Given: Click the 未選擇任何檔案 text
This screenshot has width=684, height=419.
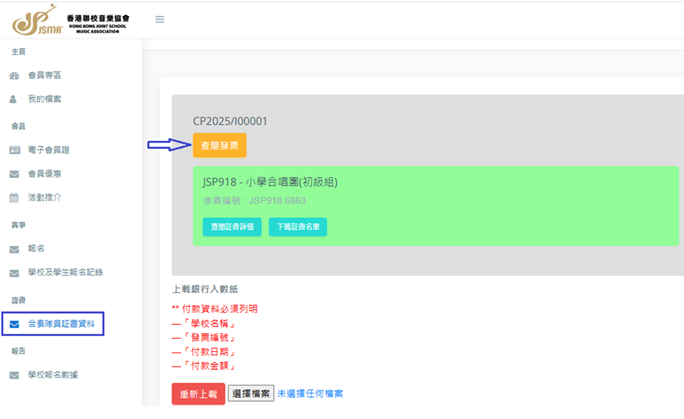Looking at the screenshot, I should pyautogui.click(x=310, y=394).
